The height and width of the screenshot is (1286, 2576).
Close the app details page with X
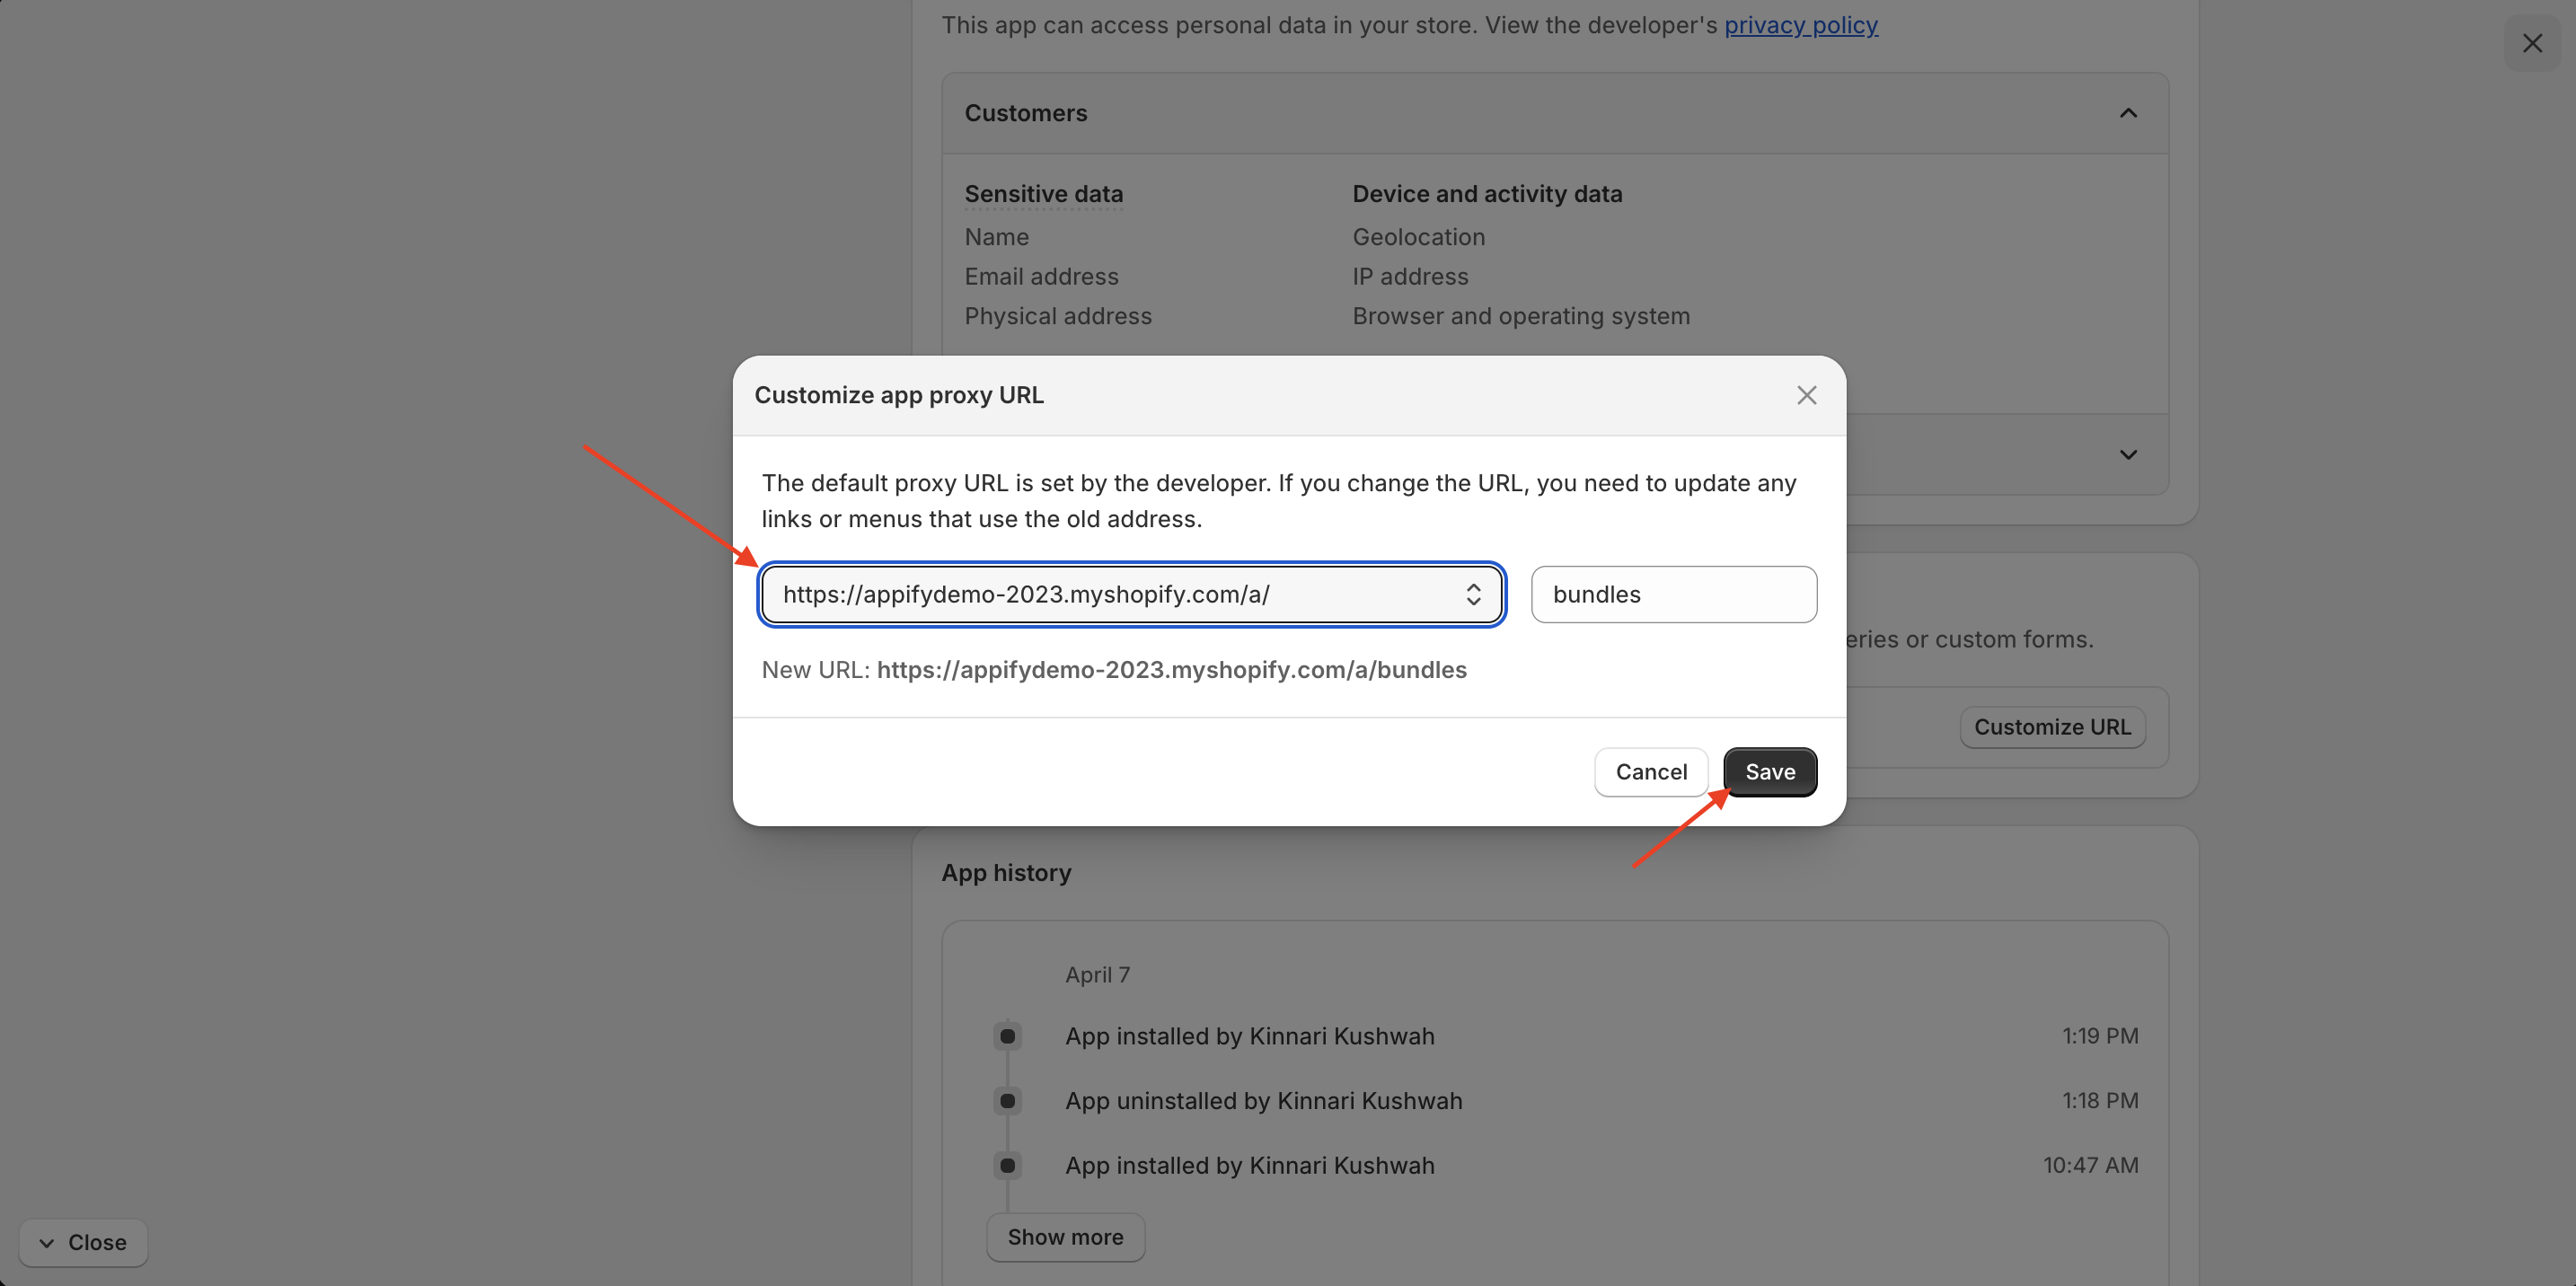(2531, 43)
